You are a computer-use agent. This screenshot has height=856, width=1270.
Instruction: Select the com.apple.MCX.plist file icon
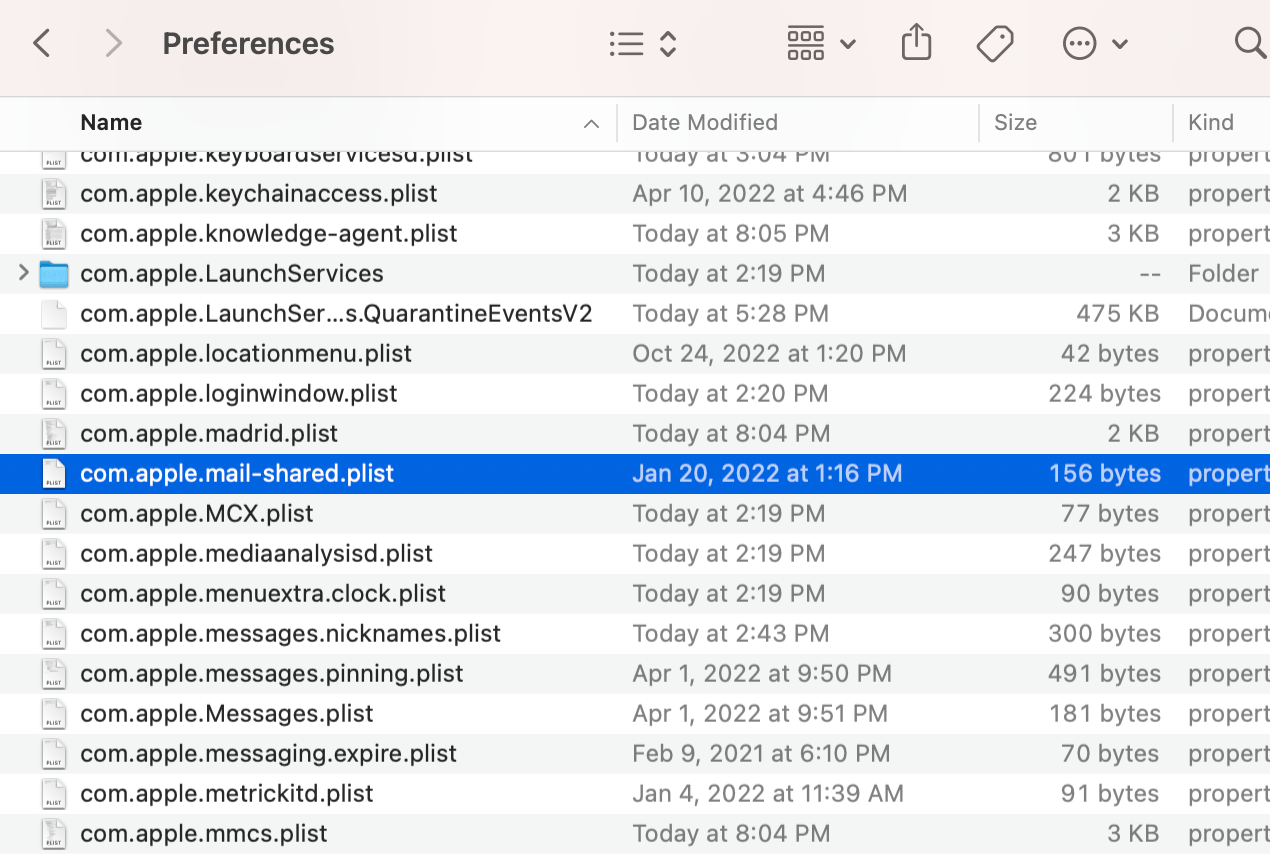tap(54, 514)
